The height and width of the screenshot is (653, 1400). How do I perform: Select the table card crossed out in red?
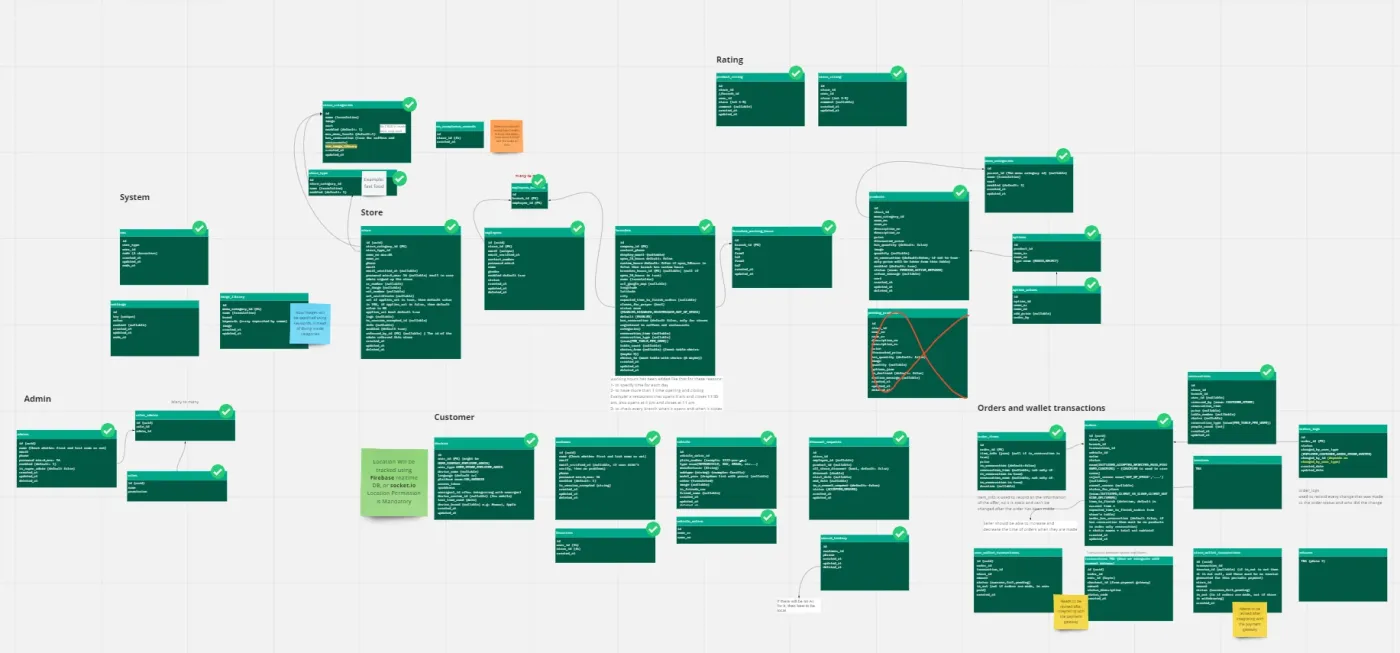917,353
